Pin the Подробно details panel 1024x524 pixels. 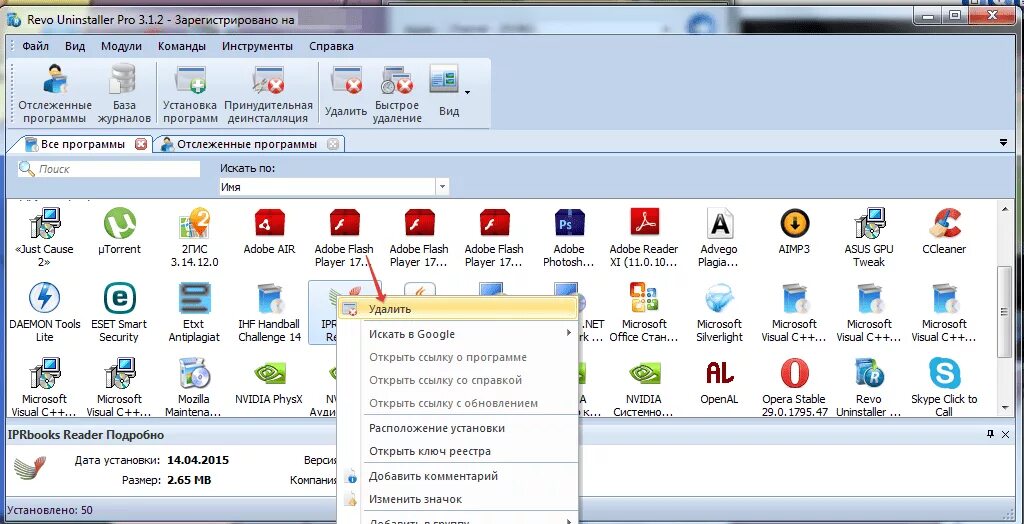tap(990, 434)
